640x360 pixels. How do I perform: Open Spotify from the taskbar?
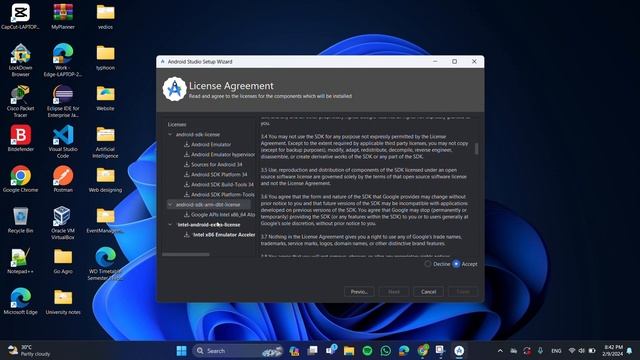click(367, 351)
